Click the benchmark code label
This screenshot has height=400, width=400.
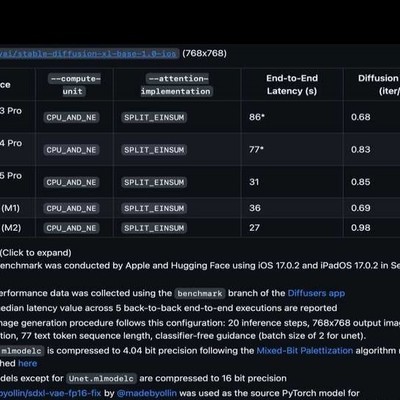[200, 293]
